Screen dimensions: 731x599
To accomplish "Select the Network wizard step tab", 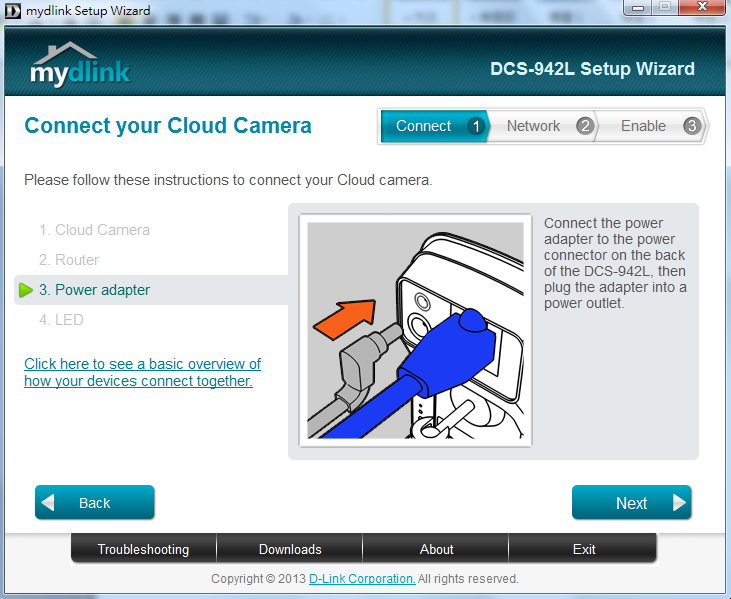I will pos(533,126).
